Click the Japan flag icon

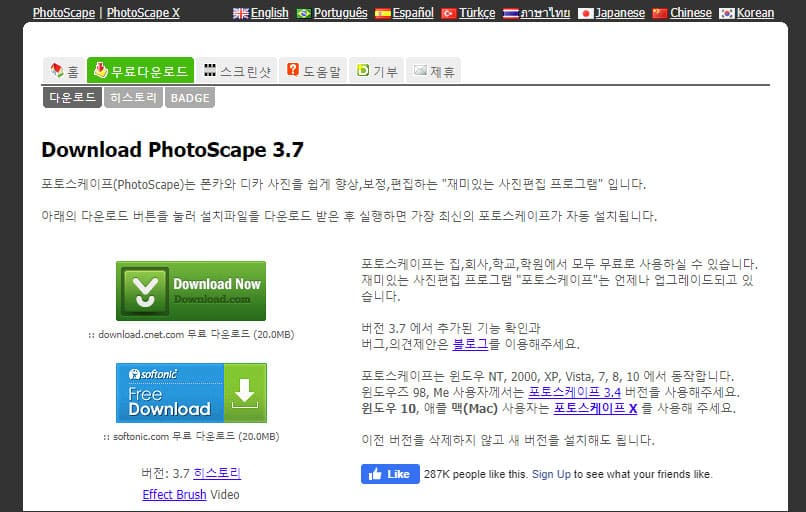point(585,13)
